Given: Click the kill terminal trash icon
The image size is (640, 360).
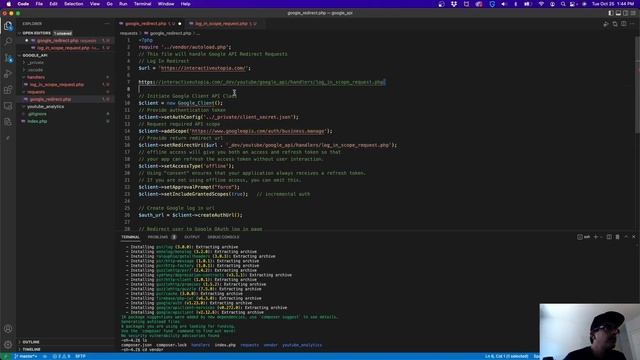Looking at the screenshot, I should (617, 237).
